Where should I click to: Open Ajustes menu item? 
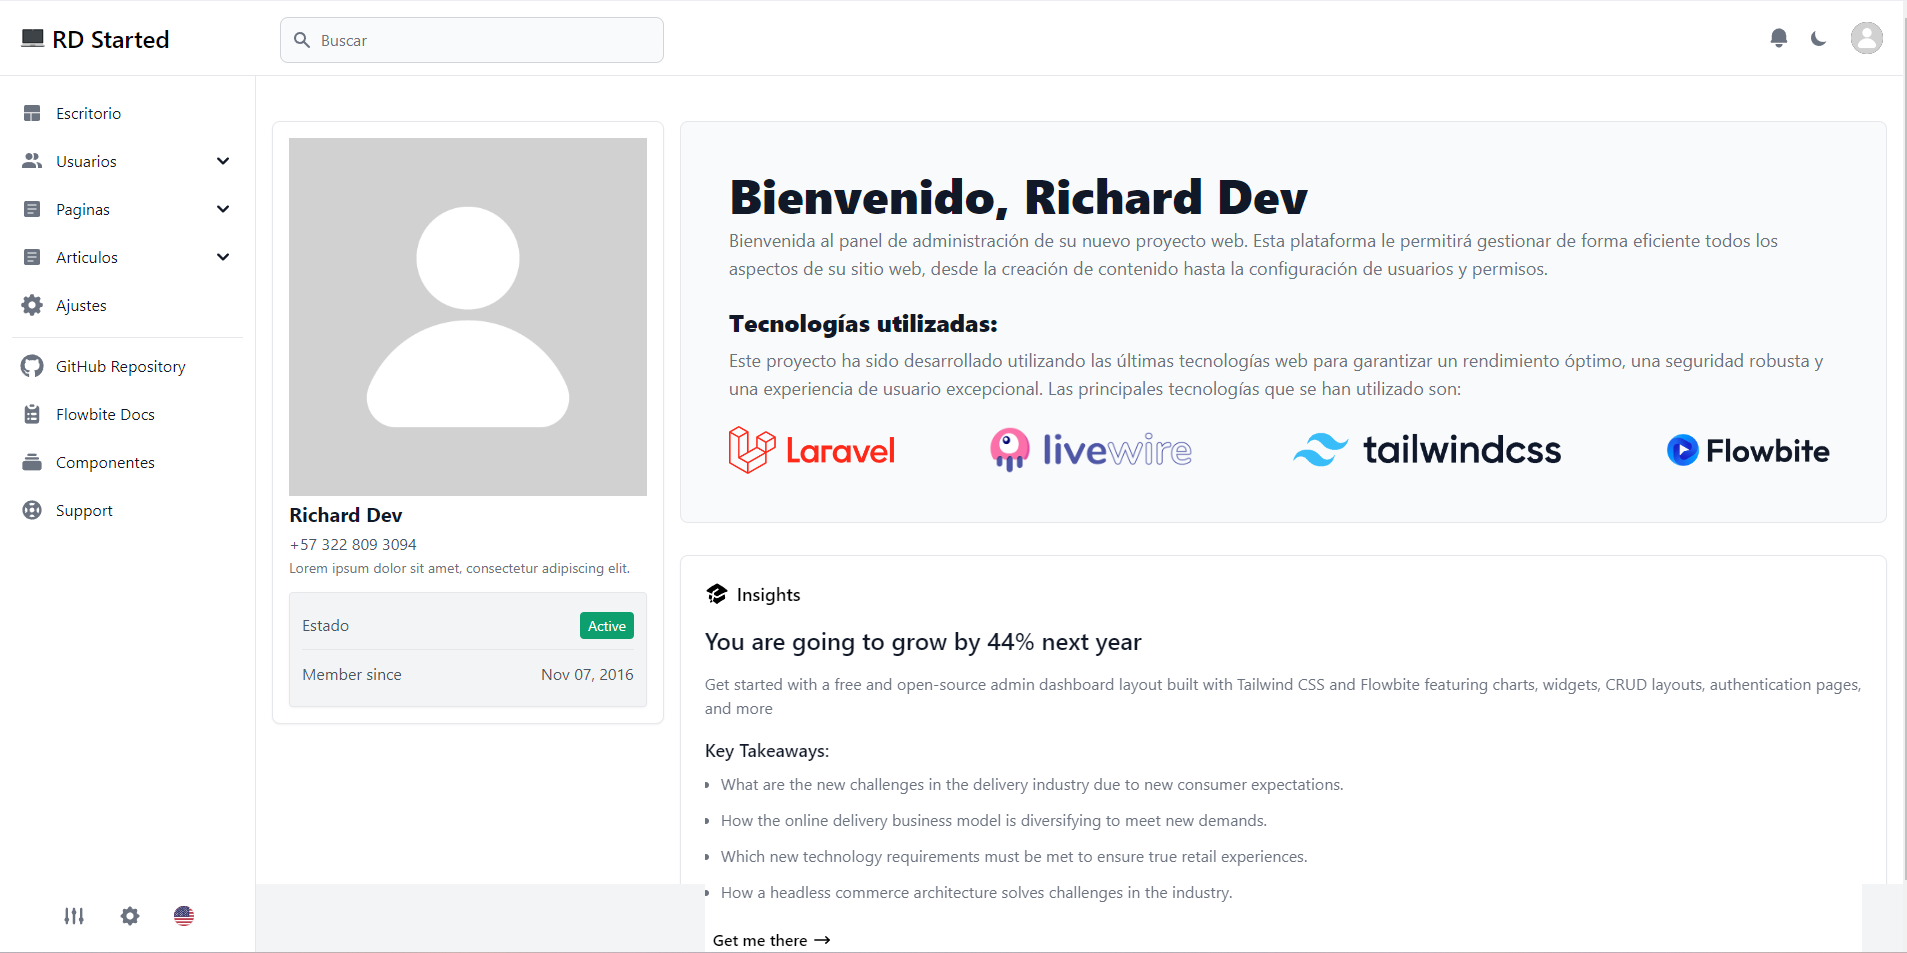point(128,305)
